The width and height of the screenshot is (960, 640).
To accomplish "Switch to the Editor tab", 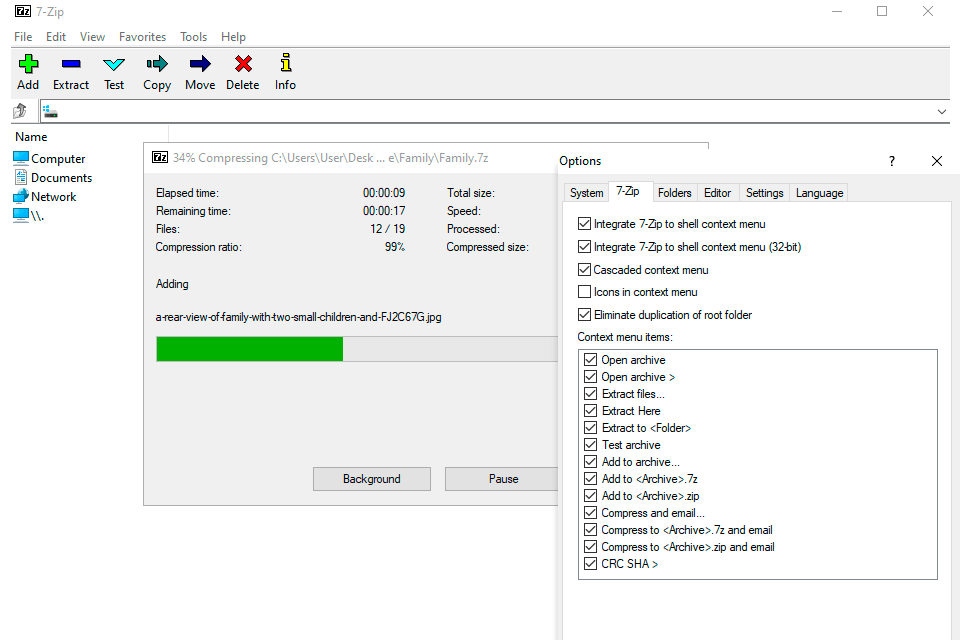I will (x=718, y=193).
